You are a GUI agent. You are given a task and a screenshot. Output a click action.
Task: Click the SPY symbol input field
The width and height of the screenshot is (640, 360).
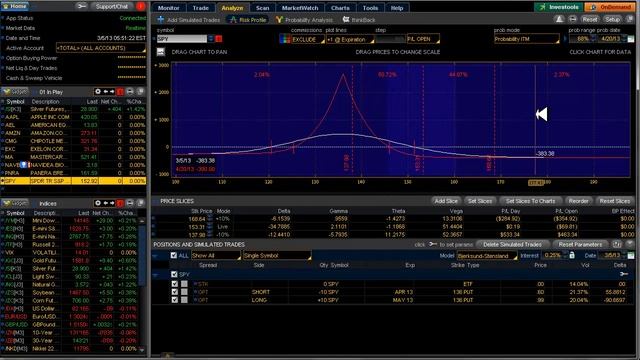coord(182,39)
